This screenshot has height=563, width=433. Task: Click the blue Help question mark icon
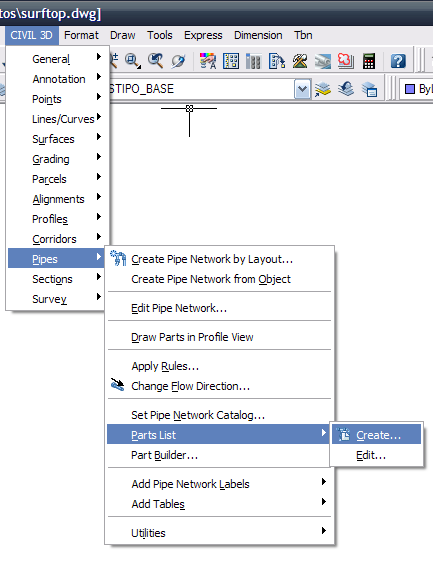click(x=398, y=61)
